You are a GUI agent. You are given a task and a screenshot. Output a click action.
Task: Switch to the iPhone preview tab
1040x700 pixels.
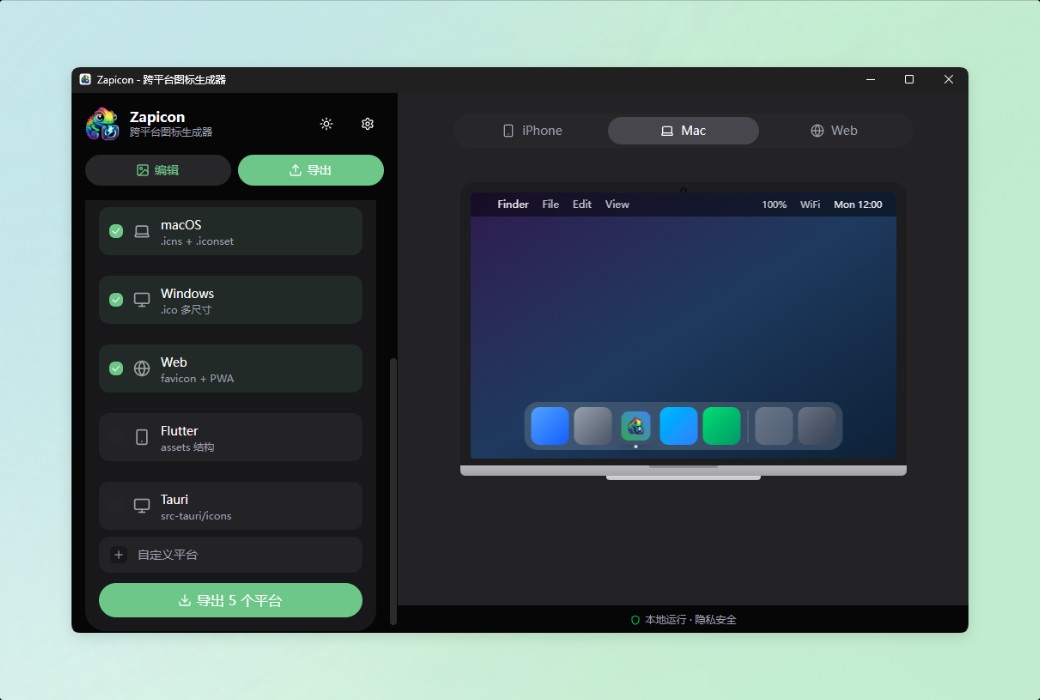pyautogui.click(x=532, y=130)
